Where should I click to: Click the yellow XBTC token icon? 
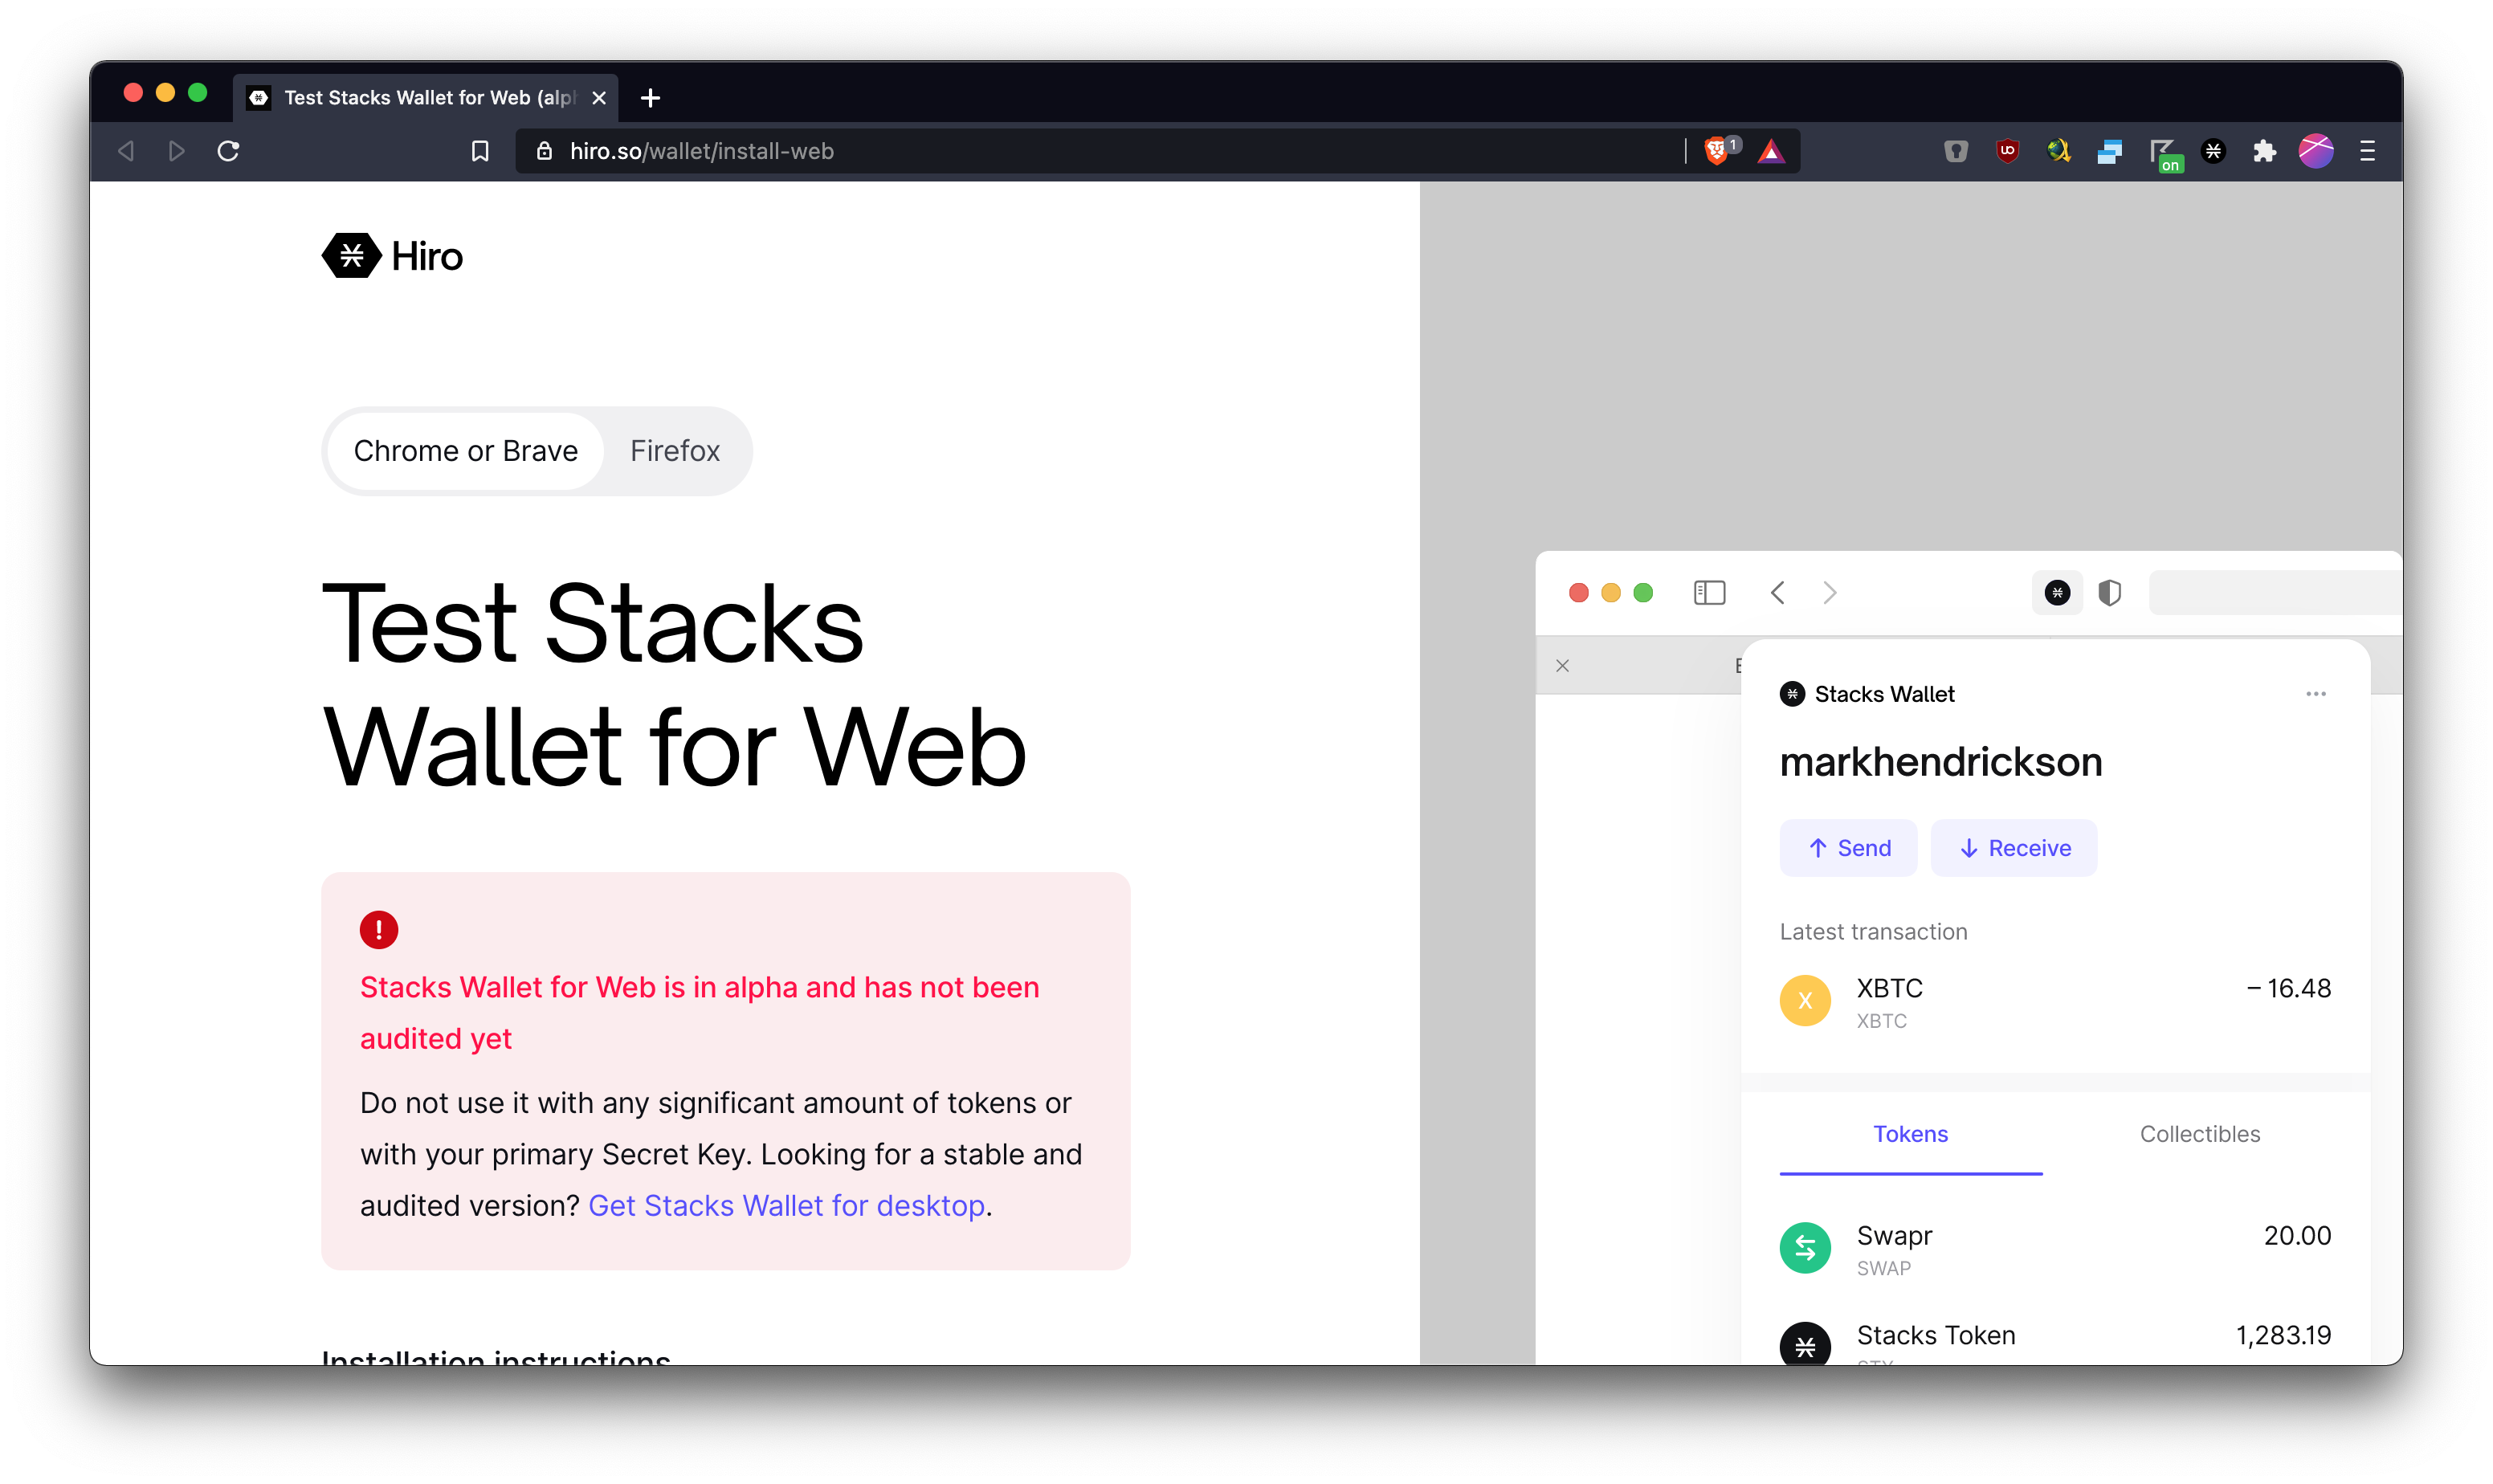[1805, 1000]
